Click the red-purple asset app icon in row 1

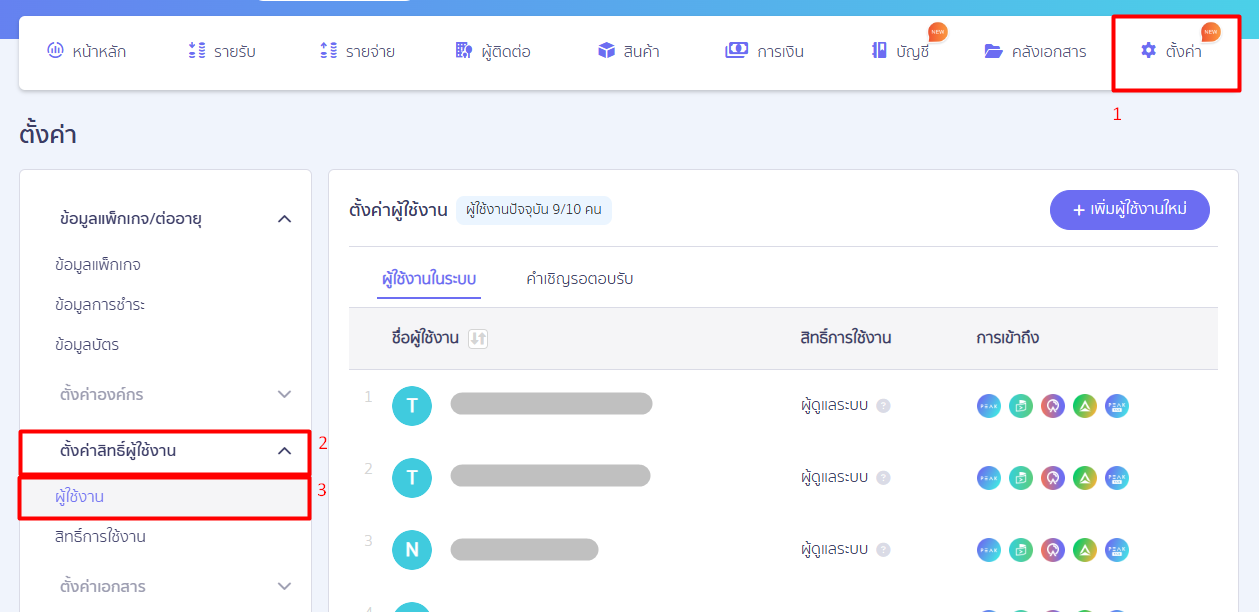1053,406
